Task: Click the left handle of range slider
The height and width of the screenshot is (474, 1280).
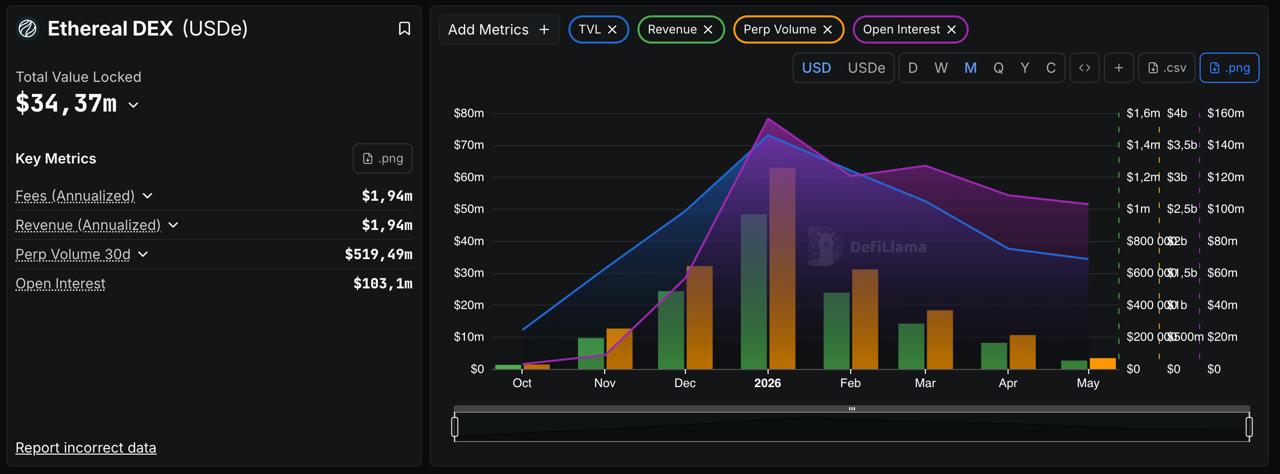Action: (455, 427)
